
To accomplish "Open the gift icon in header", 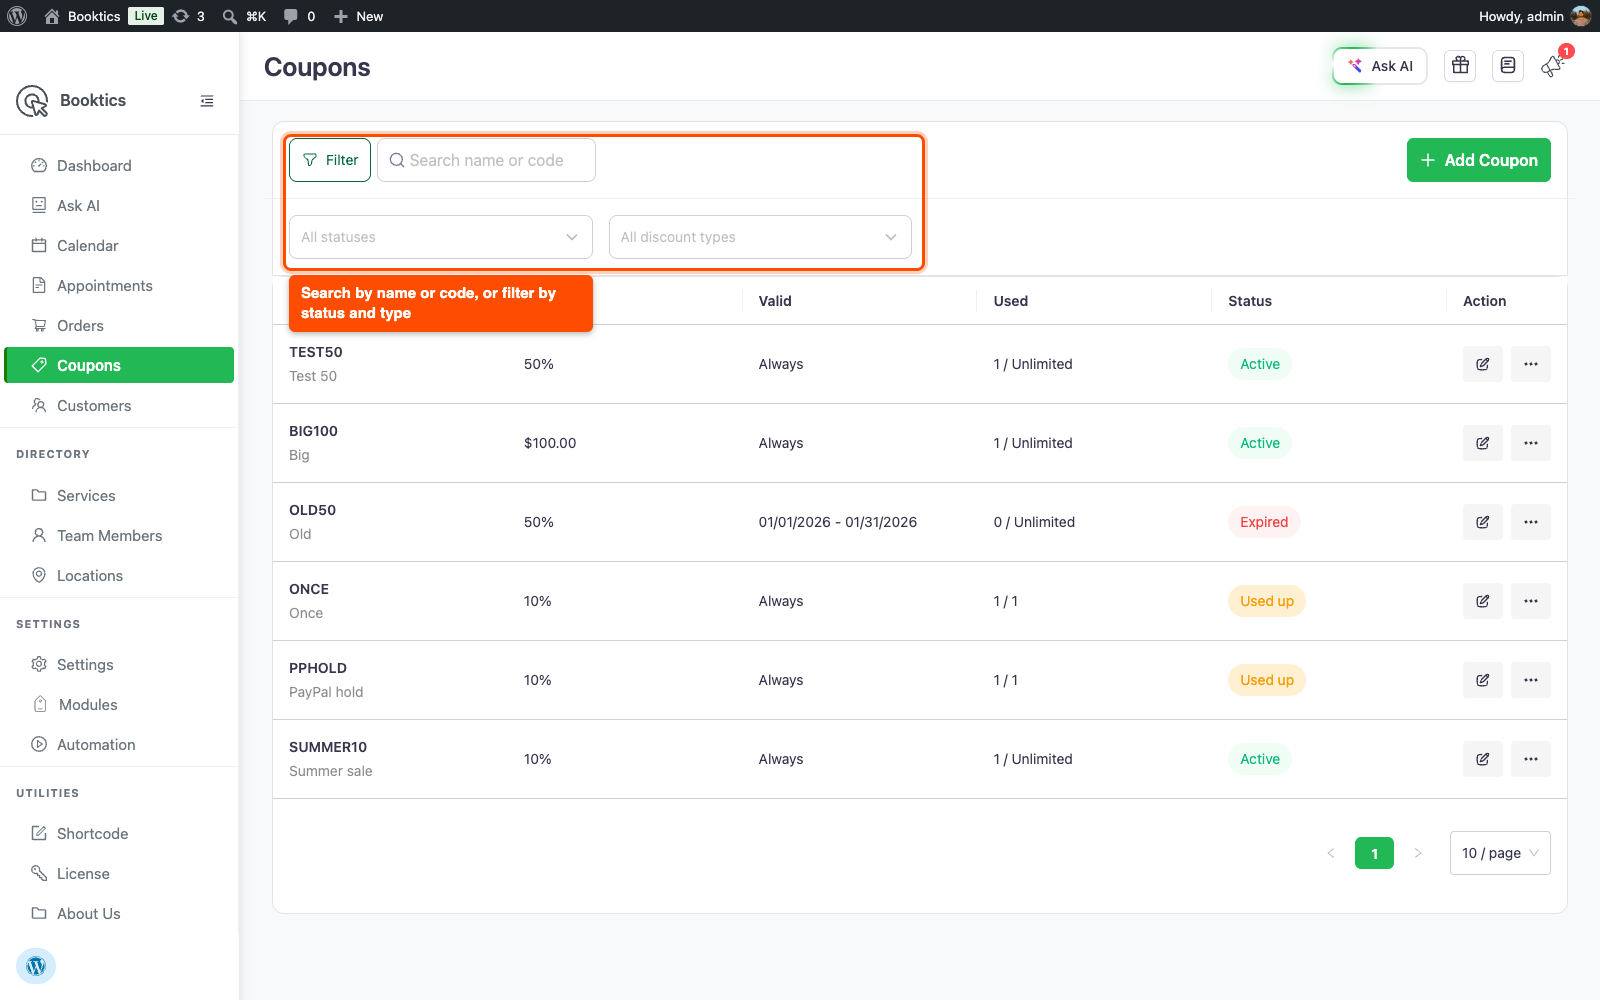I will 1460,66.
